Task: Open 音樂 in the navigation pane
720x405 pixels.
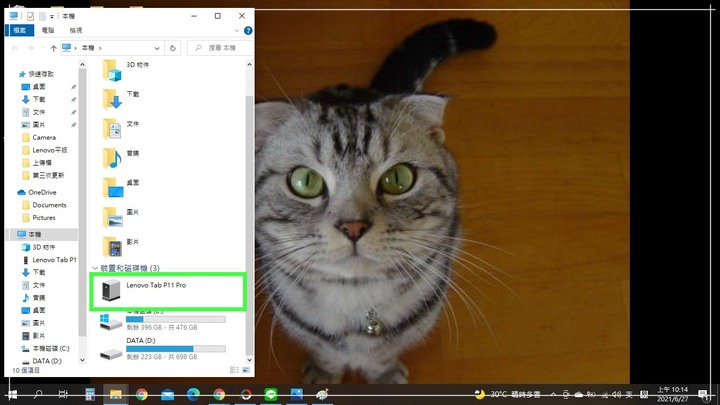Action: pyautogui.click(x=39, y=298)
